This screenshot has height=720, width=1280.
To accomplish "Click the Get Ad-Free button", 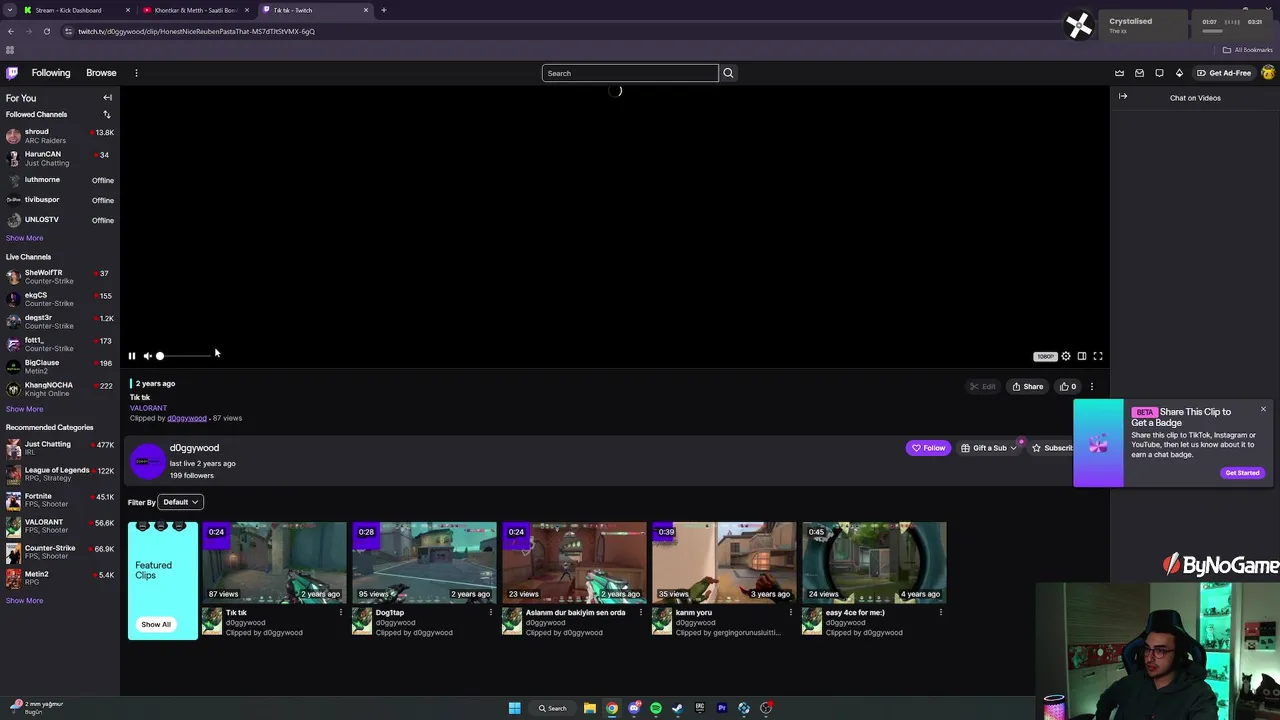I will tap(1223, 73).
